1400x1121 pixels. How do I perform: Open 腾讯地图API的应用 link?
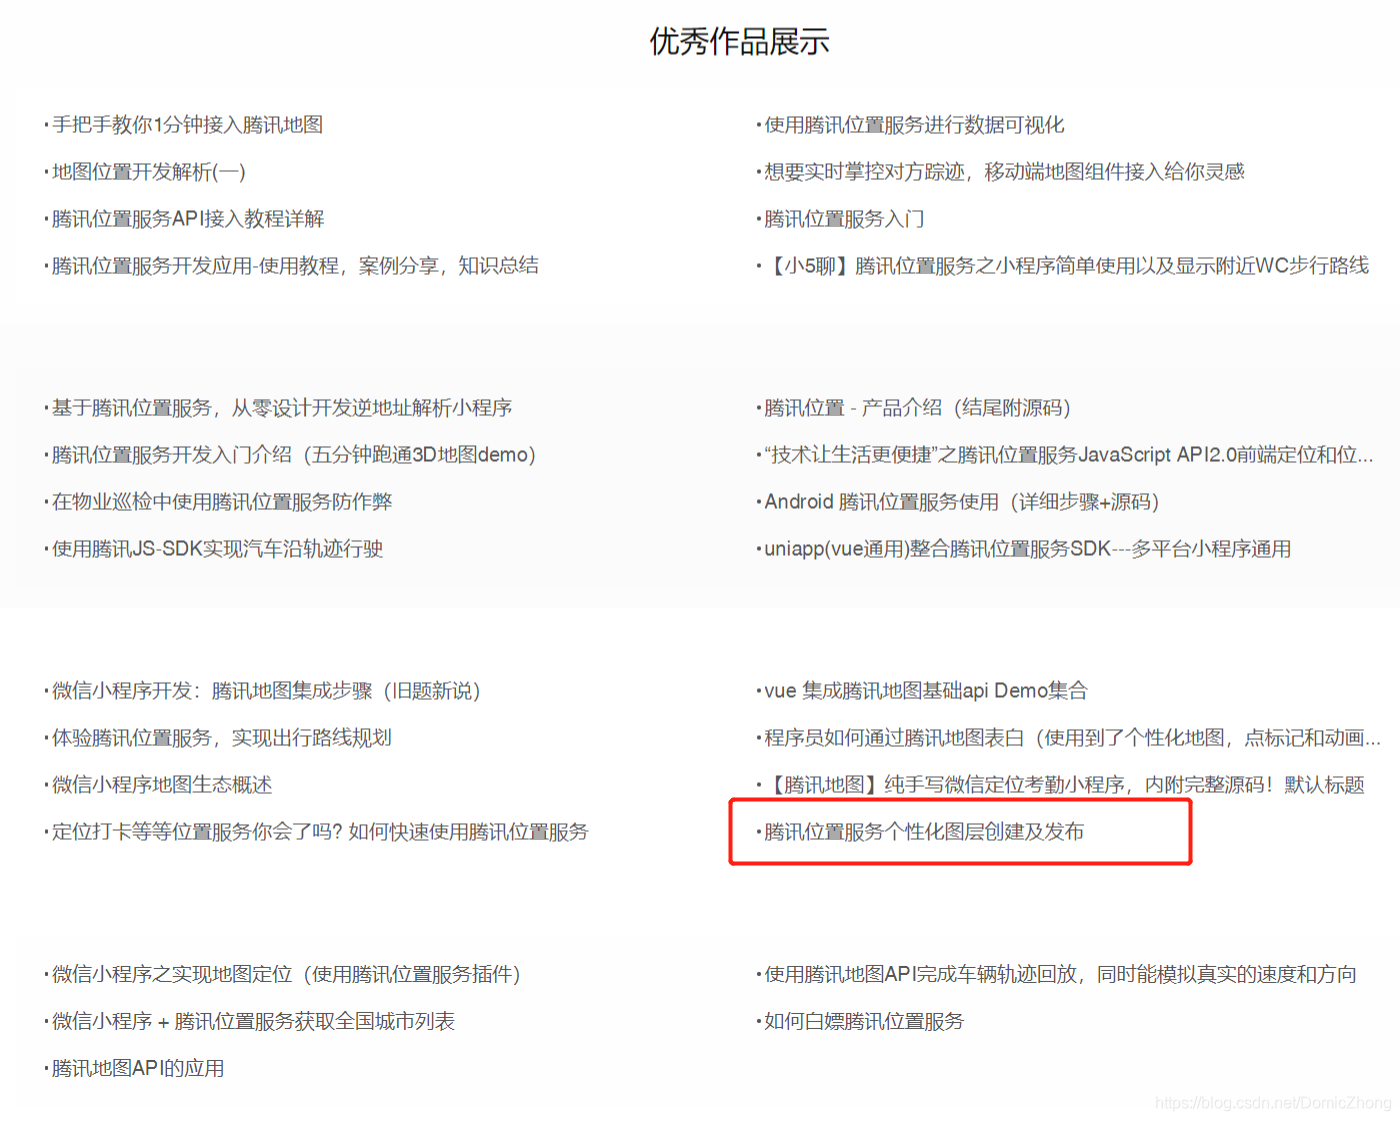click(x=138, y=1068)
